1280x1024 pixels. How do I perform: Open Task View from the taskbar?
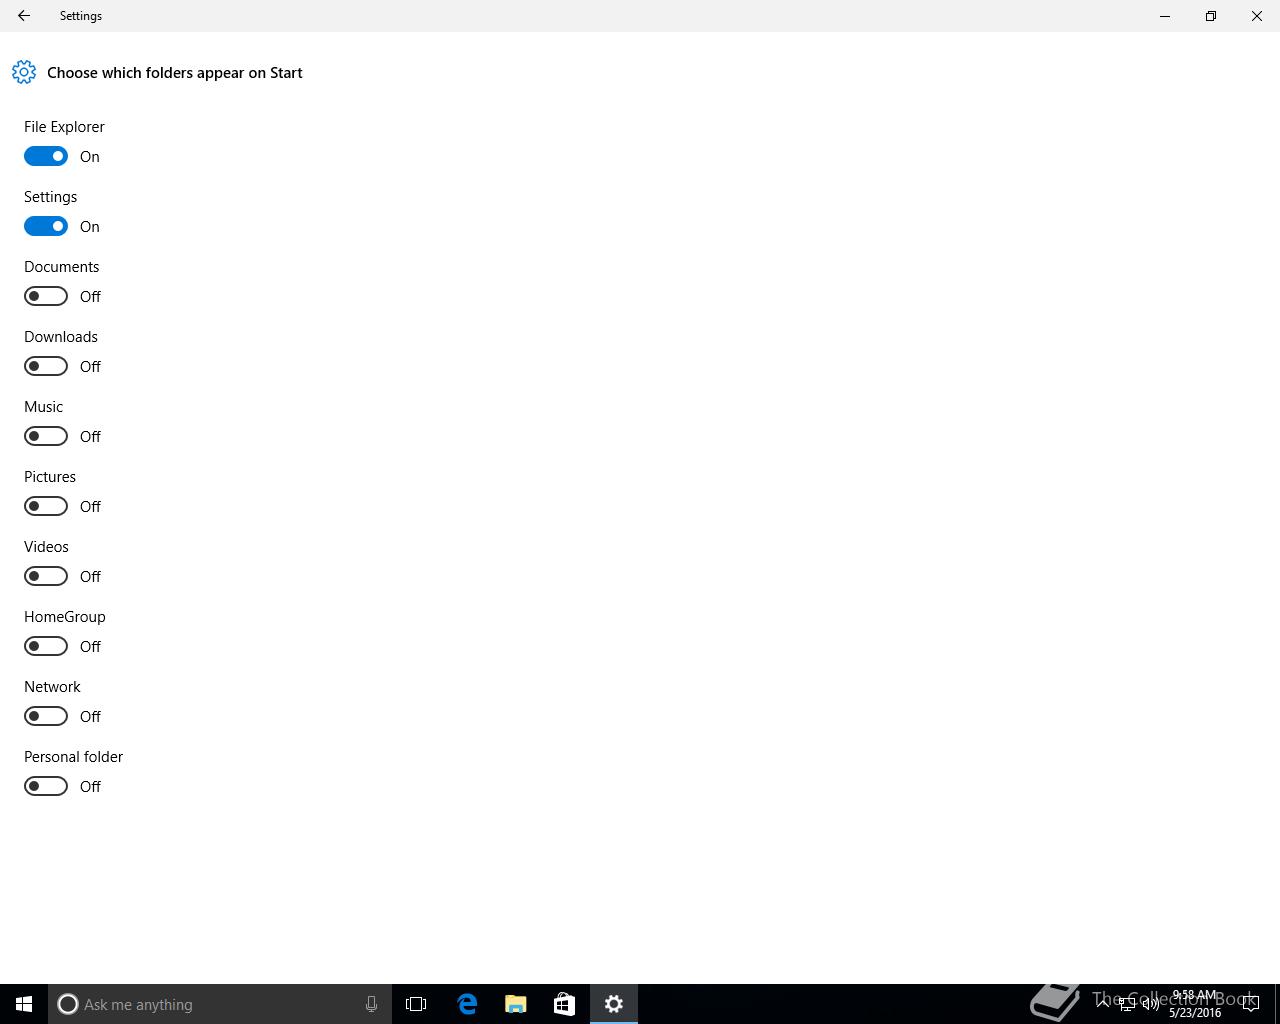point(416,1004)
